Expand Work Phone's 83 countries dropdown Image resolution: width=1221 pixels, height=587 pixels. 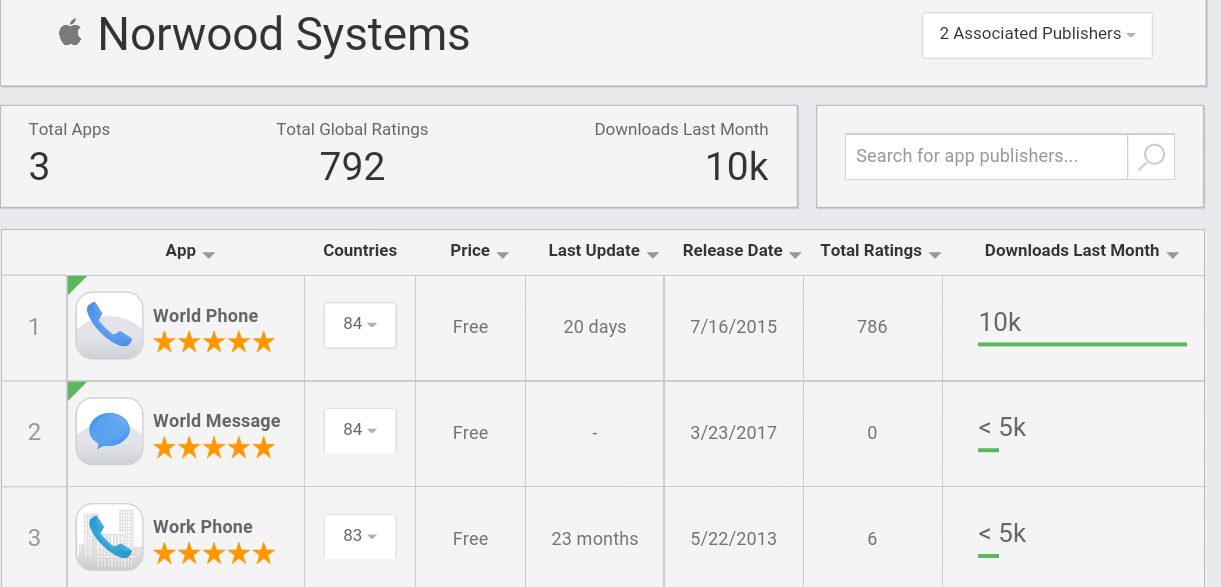(x=360, y=536)
